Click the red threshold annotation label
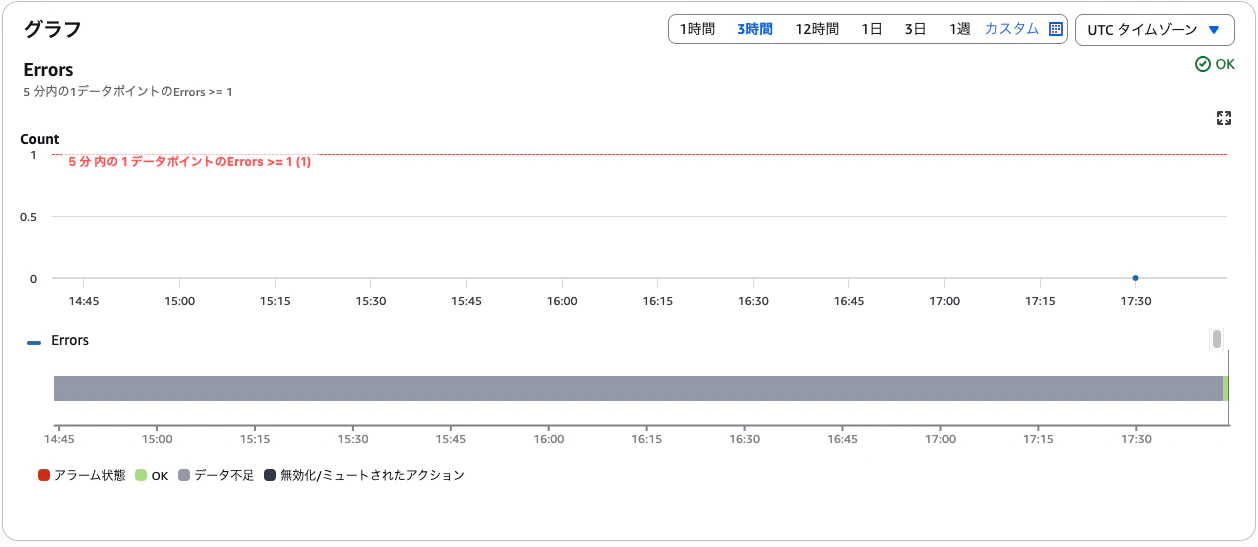 189,161
